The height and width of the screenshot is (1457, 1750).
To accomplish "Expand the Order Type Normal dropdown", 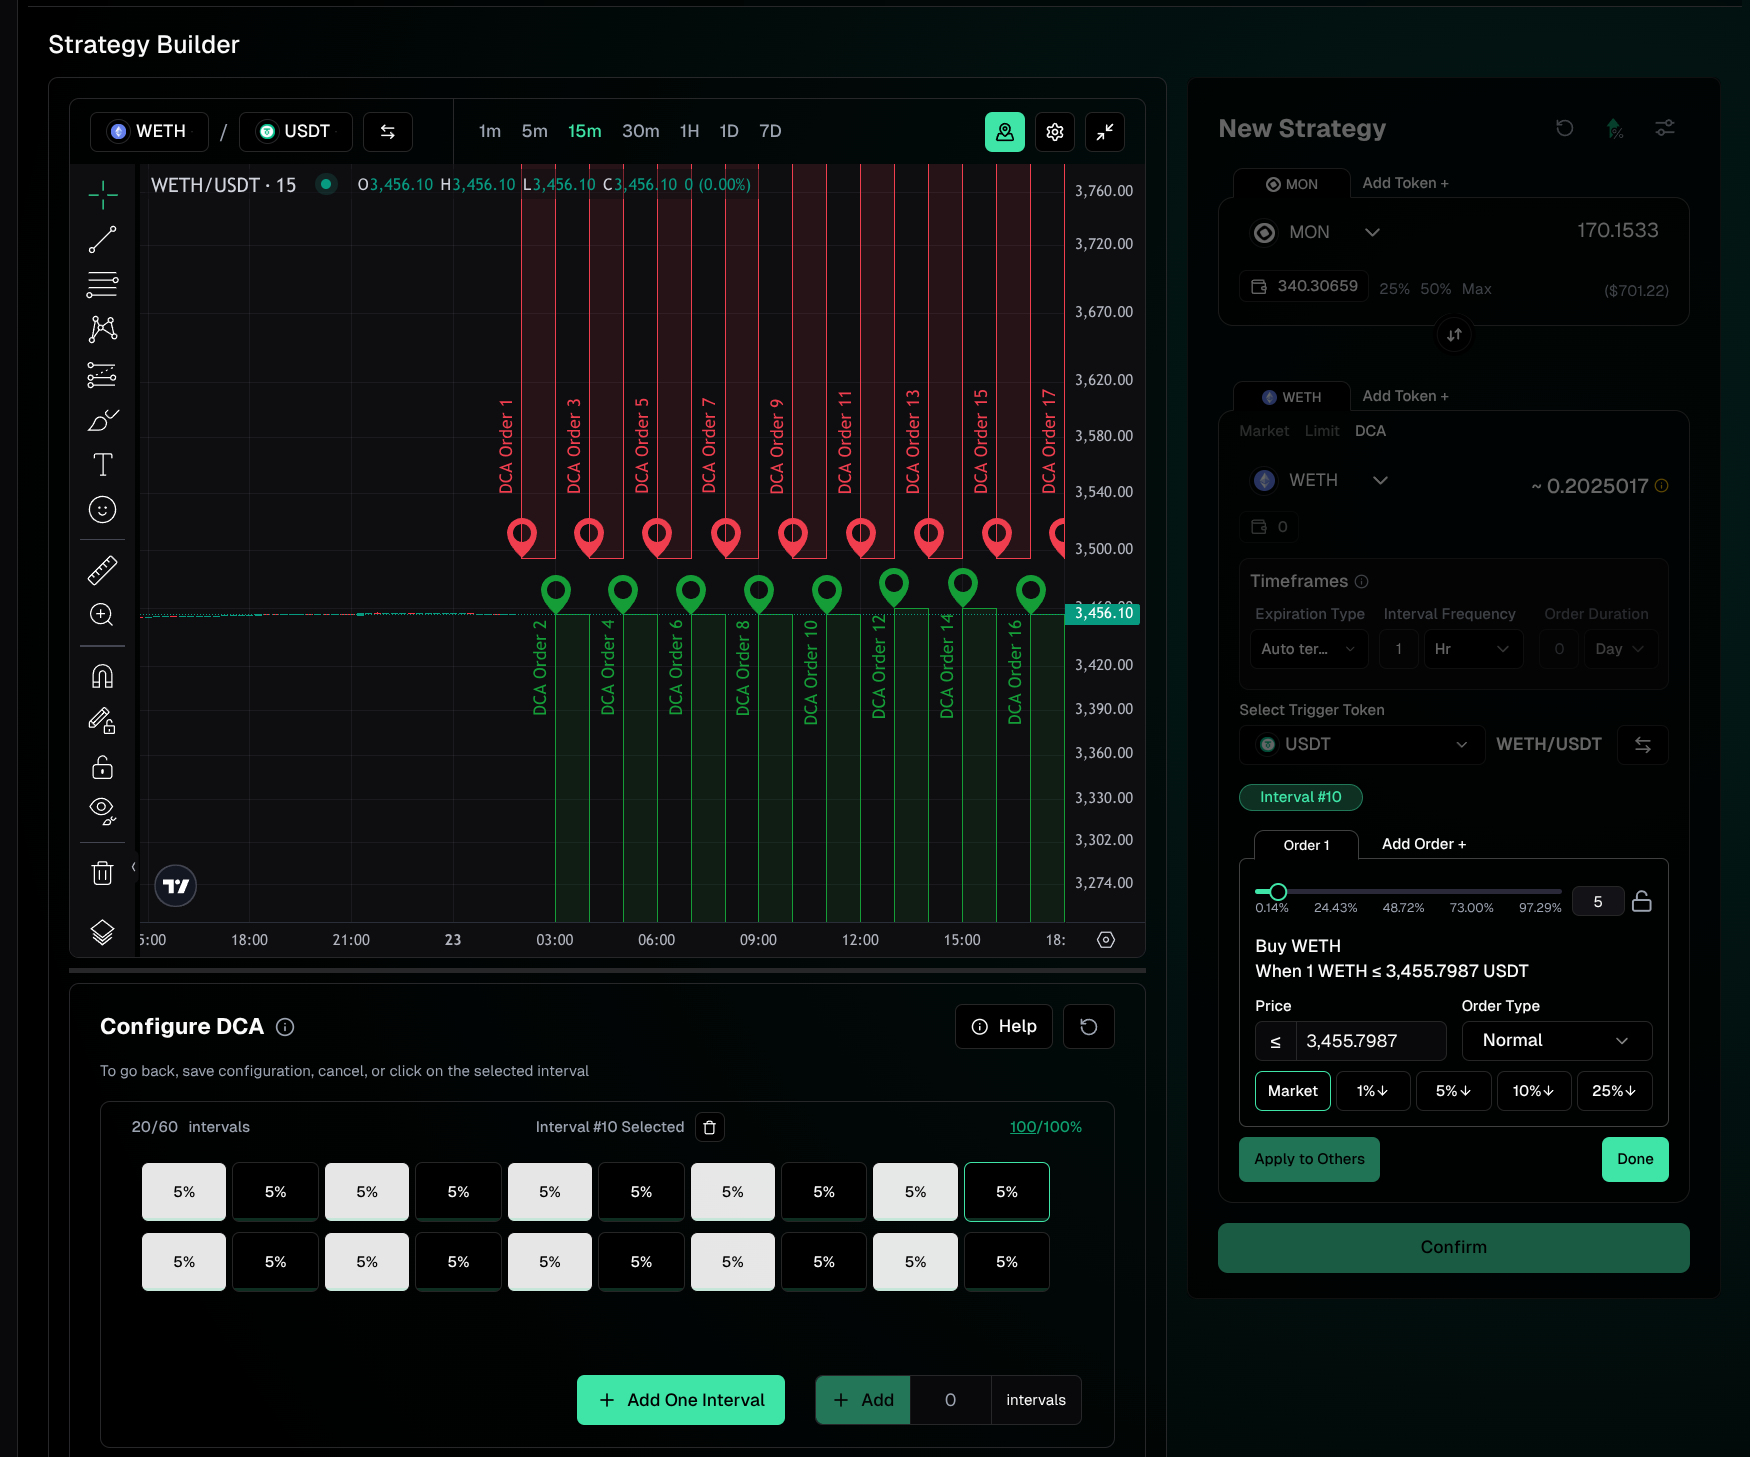I will (x=1556, y=1041).
